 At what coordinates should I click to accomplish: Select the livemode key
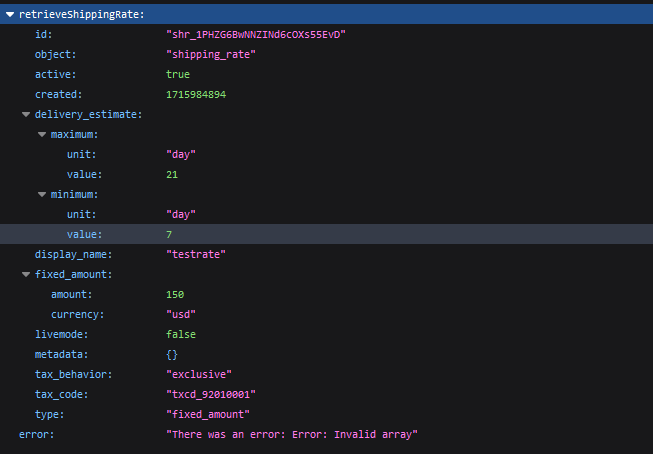tap(61, 334)
